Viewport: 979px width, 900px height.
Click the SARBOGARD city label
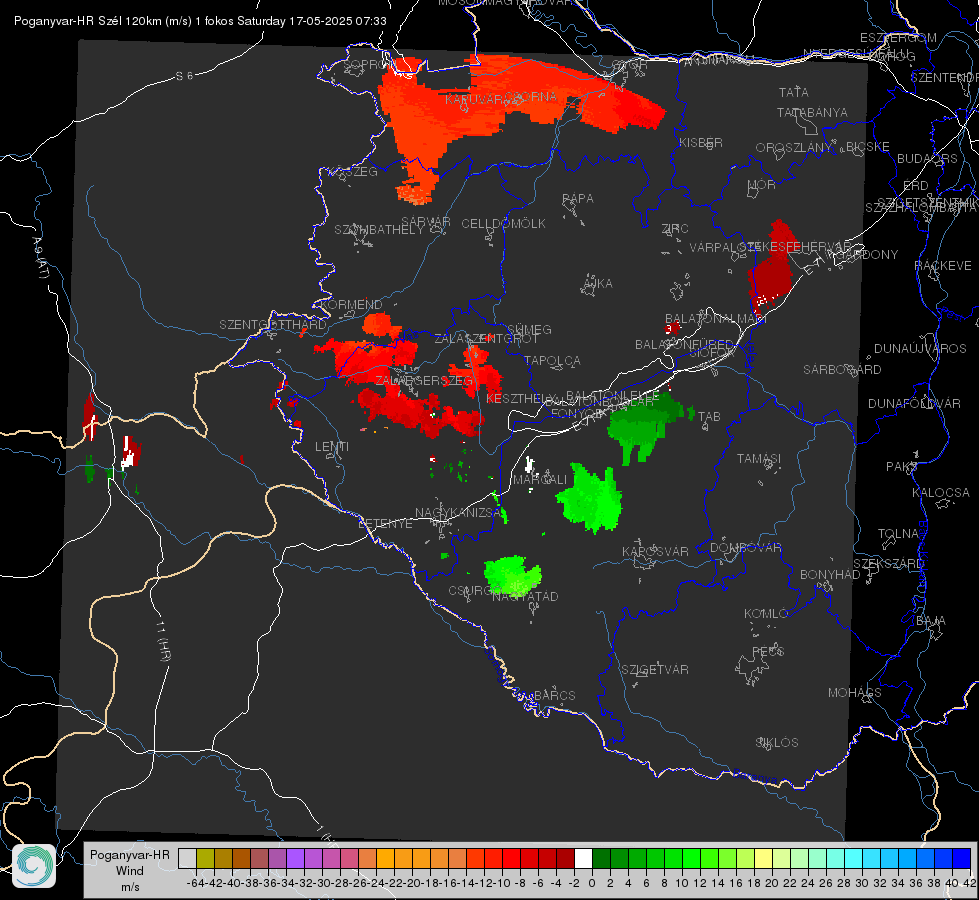click(x=842, y=370)
